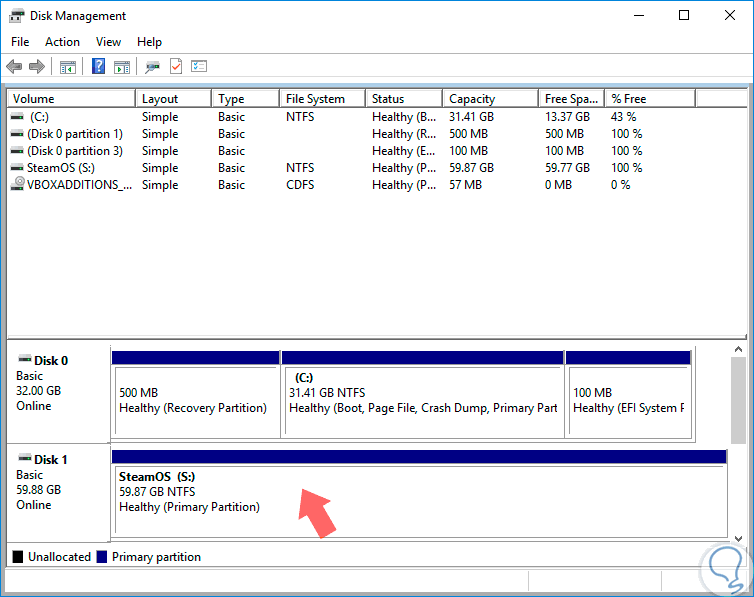
Task: Click the blue Primary partition legend swatch
Action: click(101, 557)
